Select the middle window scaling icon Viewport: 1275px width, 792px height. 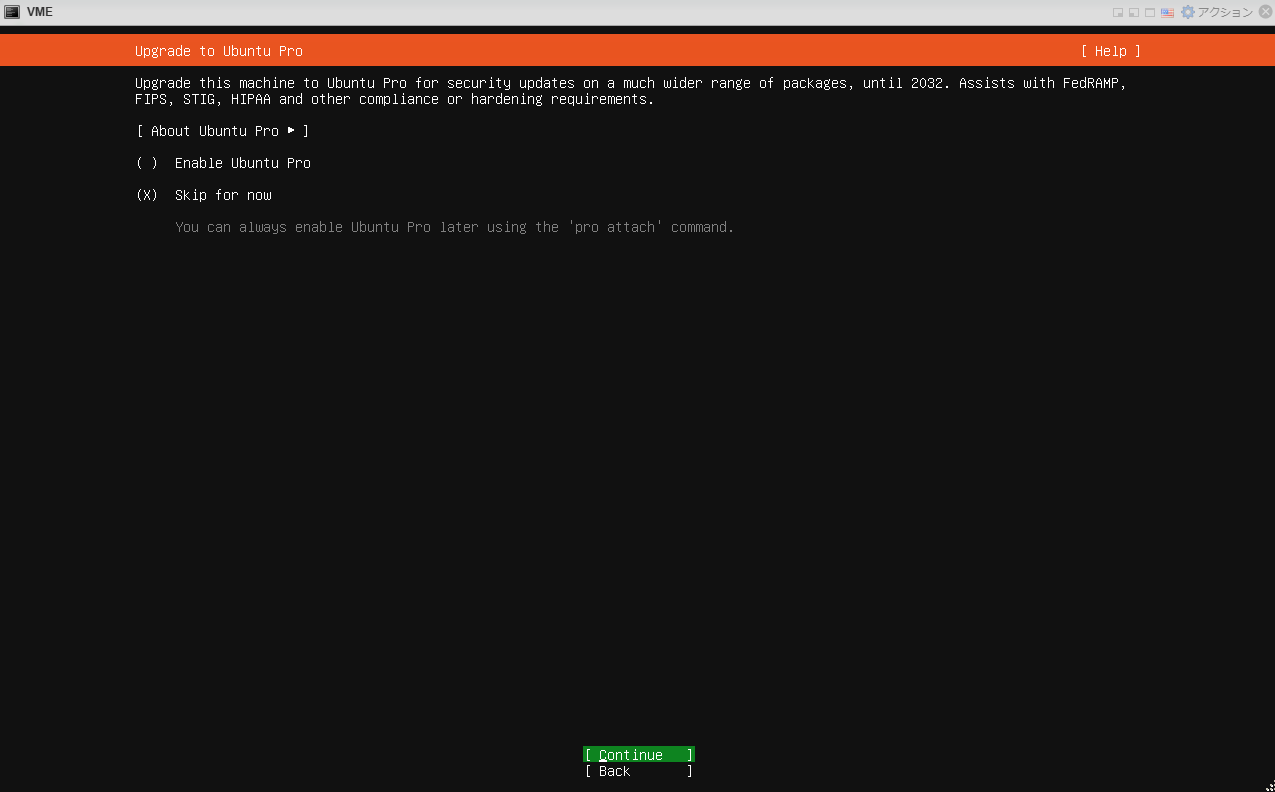(x=1133, y=11)
